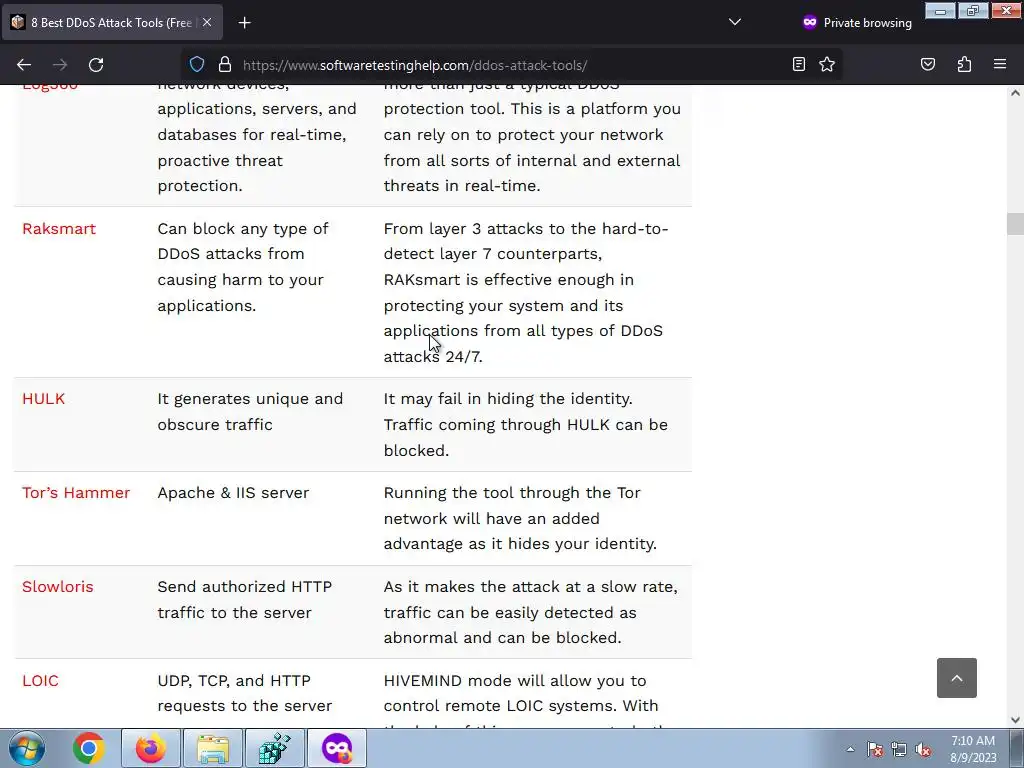Open the clock showing 7:10 AM
The width and height of the screenshot is (1024, 768).
973,749
